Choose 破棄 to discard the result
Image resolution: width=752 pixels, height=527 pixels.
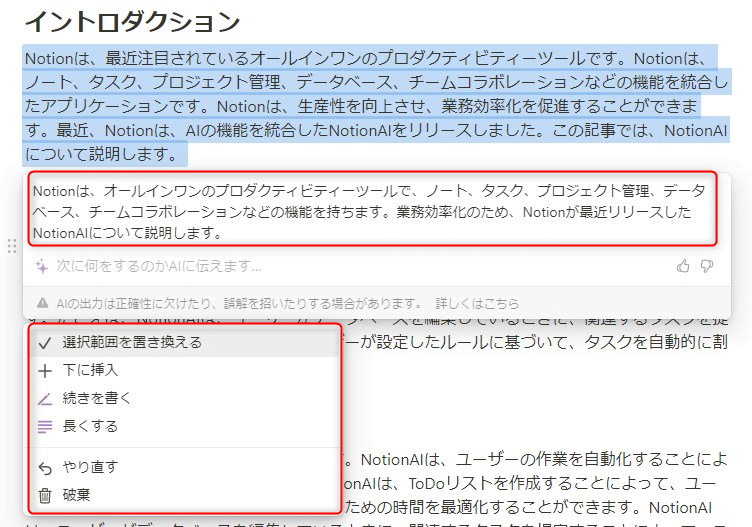[185, 495]
